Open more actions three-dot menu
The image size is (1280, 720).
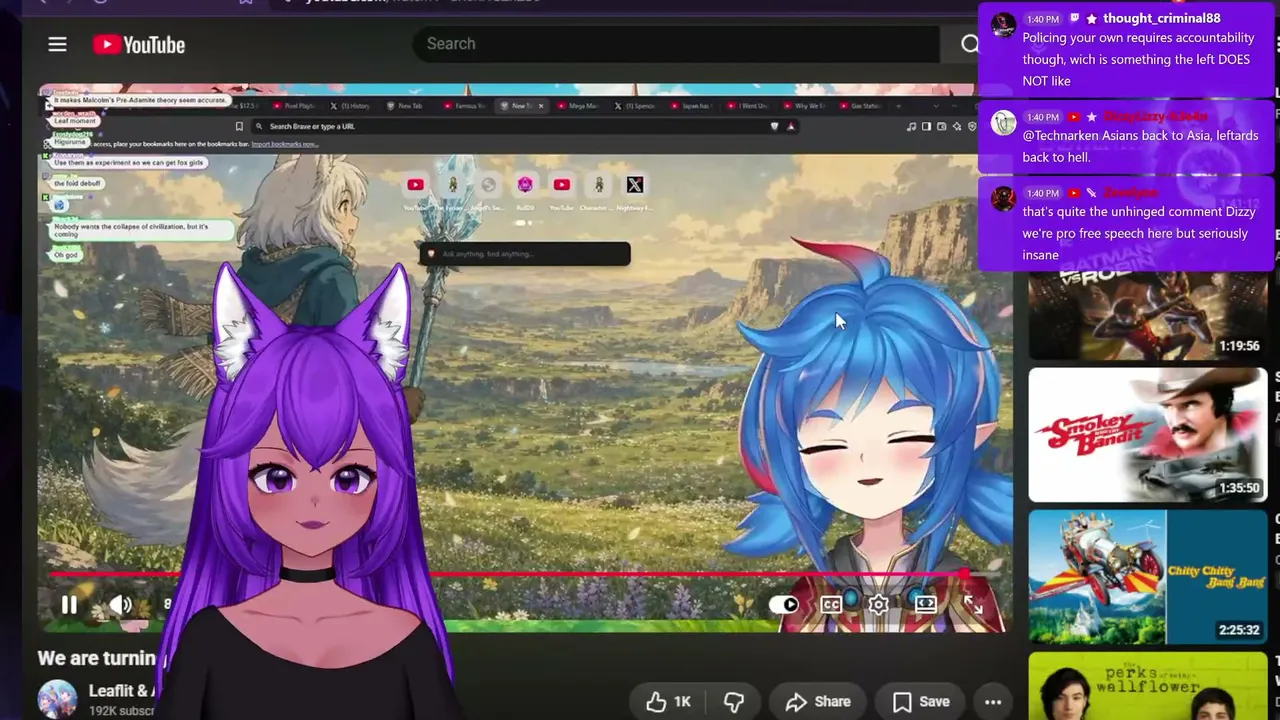pos(993,702)
